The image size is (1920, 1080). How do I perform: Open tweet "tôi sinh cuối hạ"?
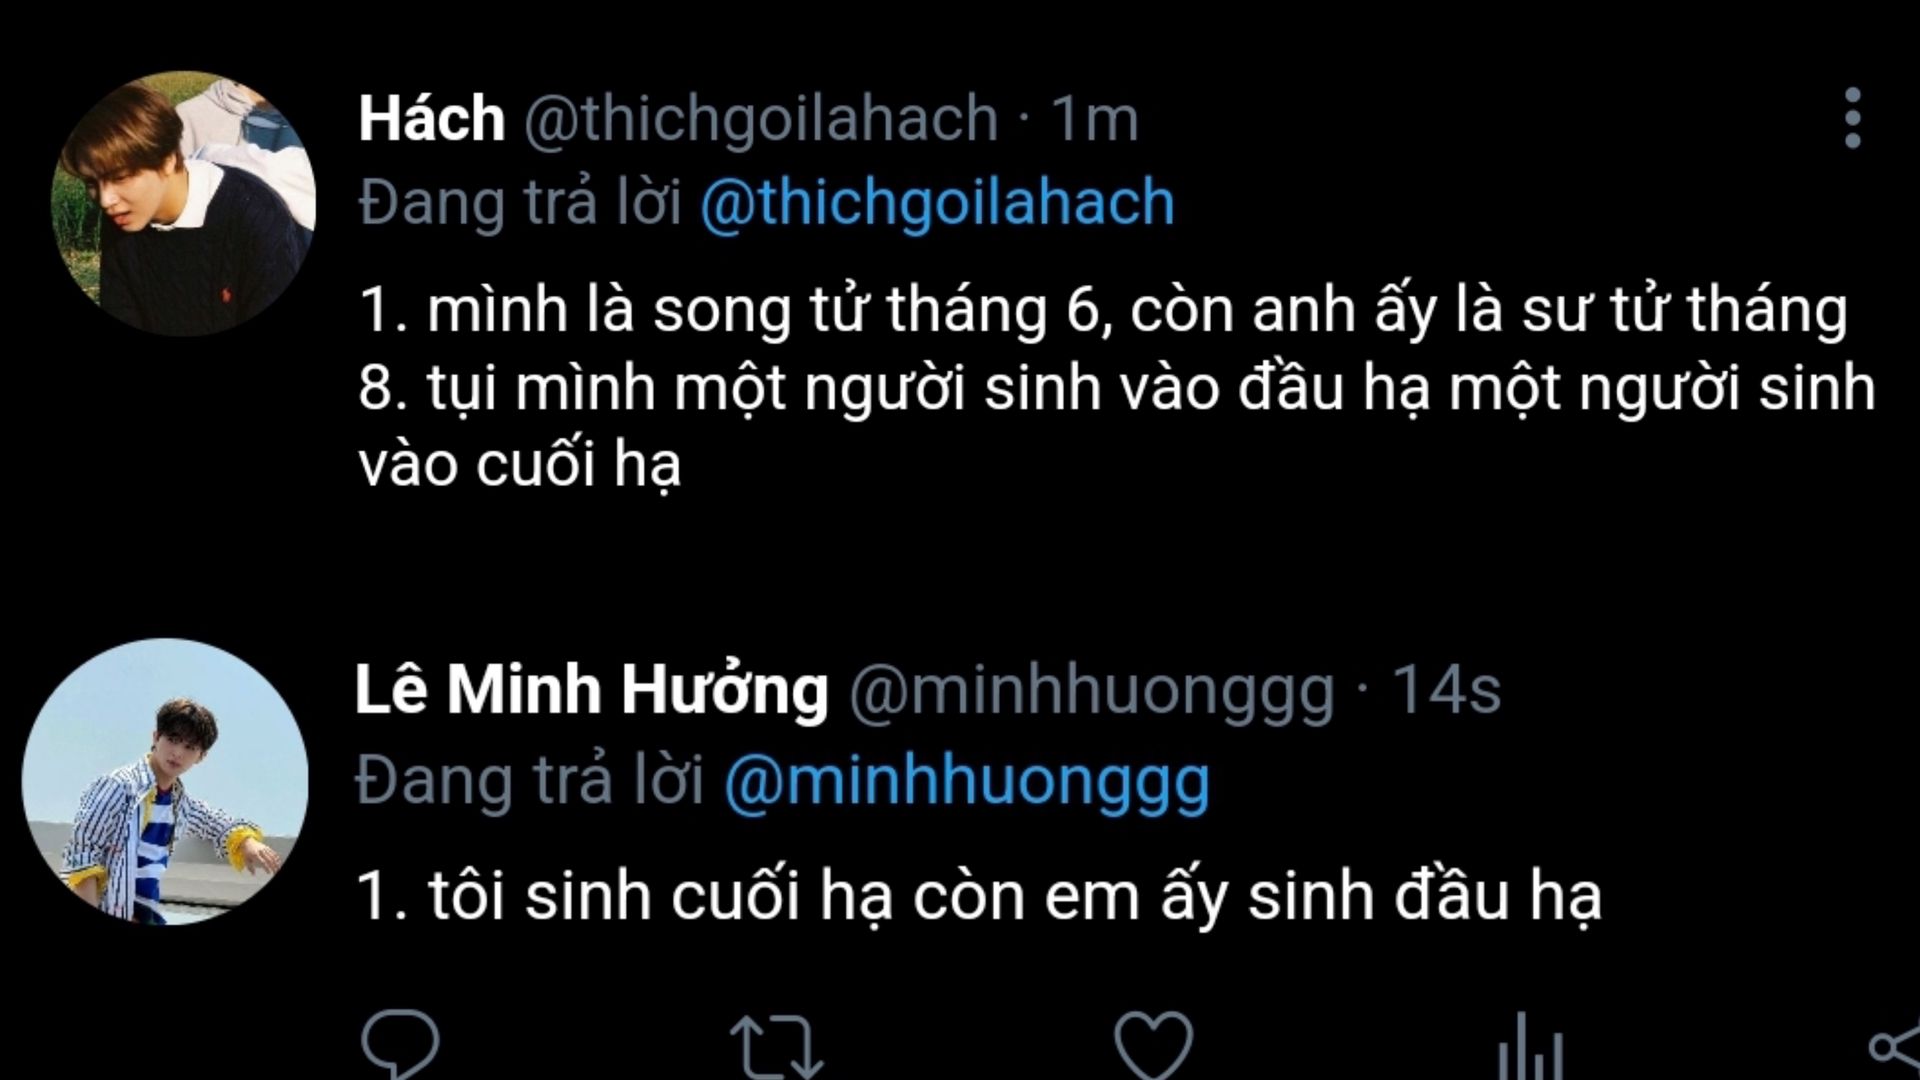tap(980, 894)
